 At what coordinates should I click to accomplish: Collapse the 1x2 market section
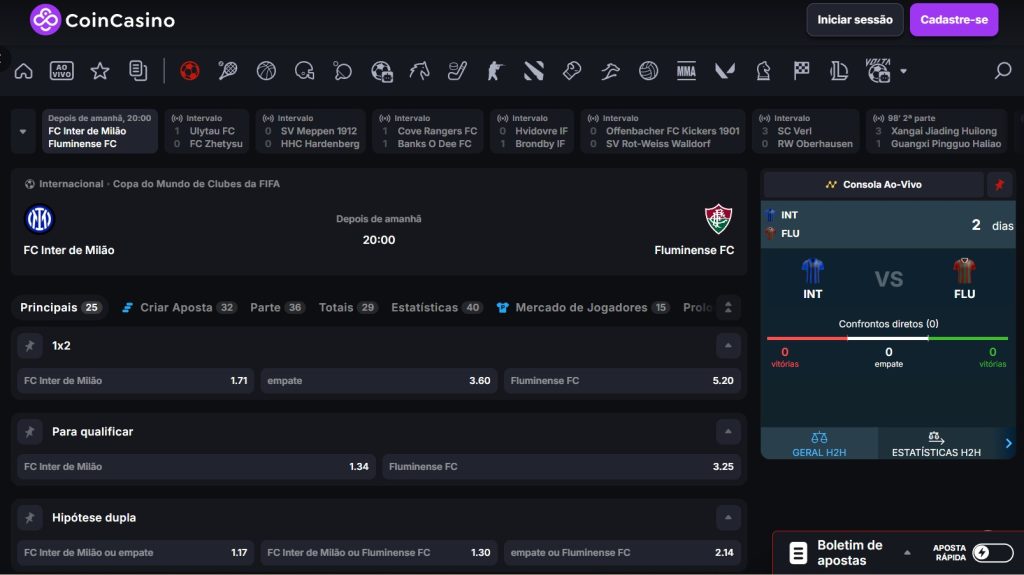click(728, 346)
